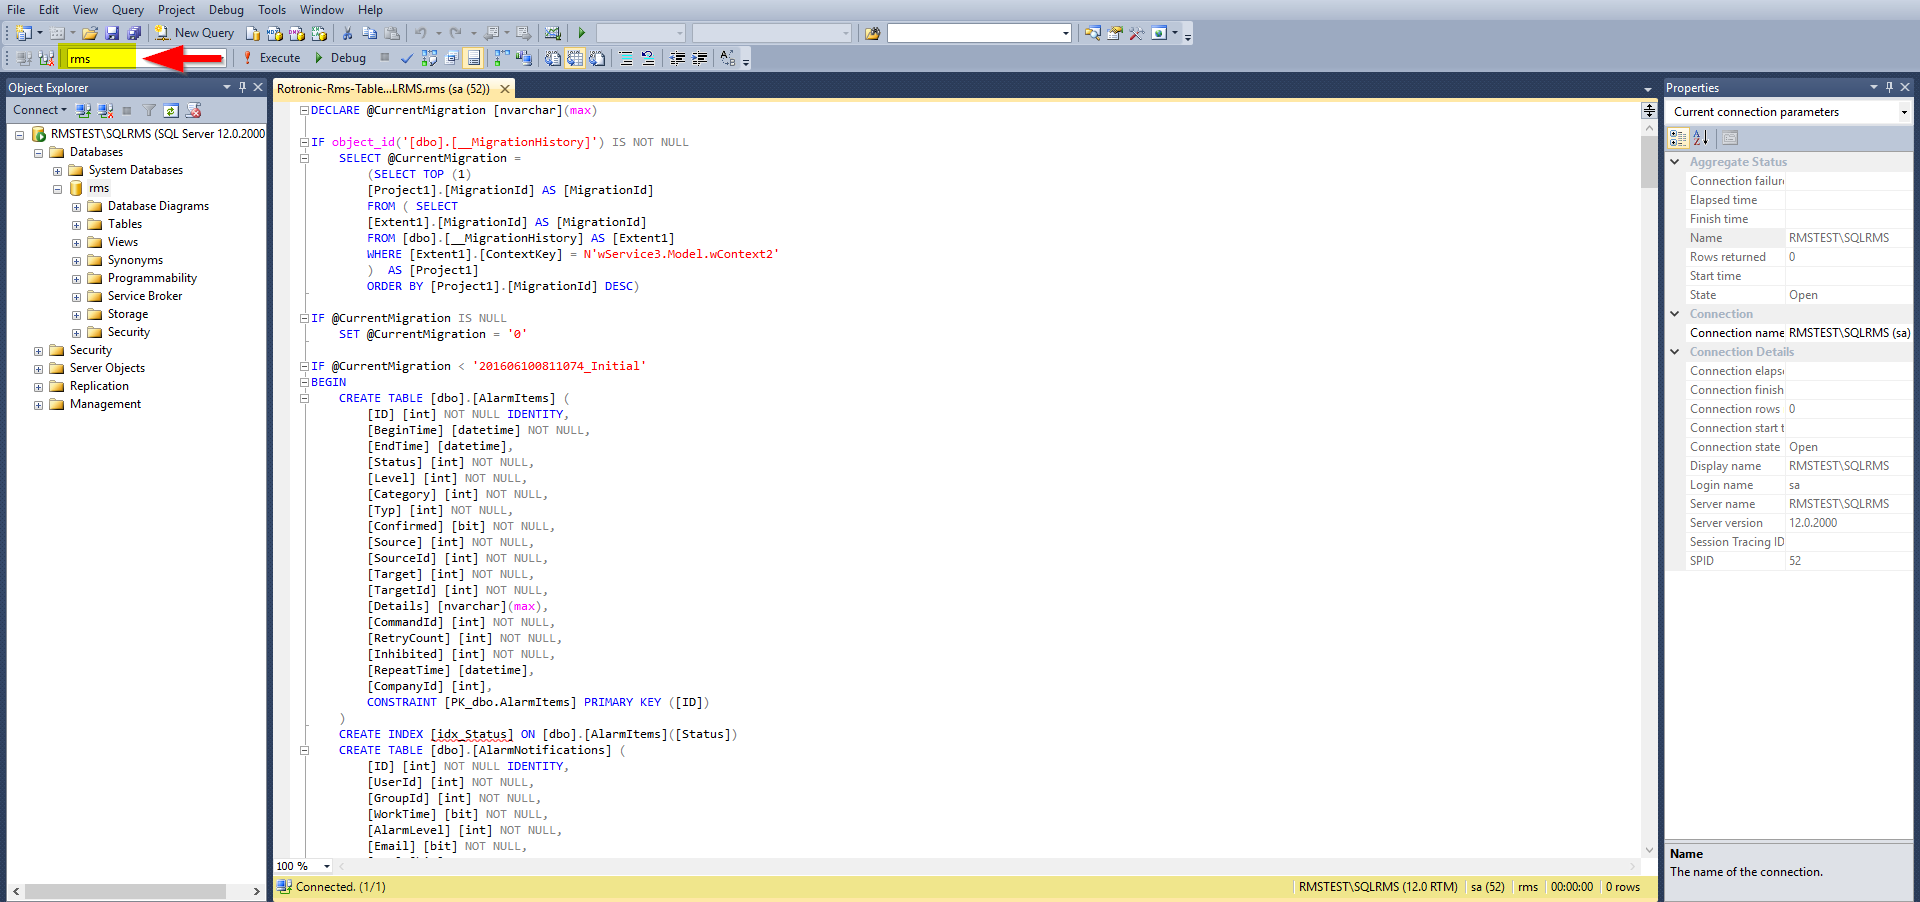This screenshot has height=902, width=1920.
Task: Open the Tools menu
Action: click(271, 10)
